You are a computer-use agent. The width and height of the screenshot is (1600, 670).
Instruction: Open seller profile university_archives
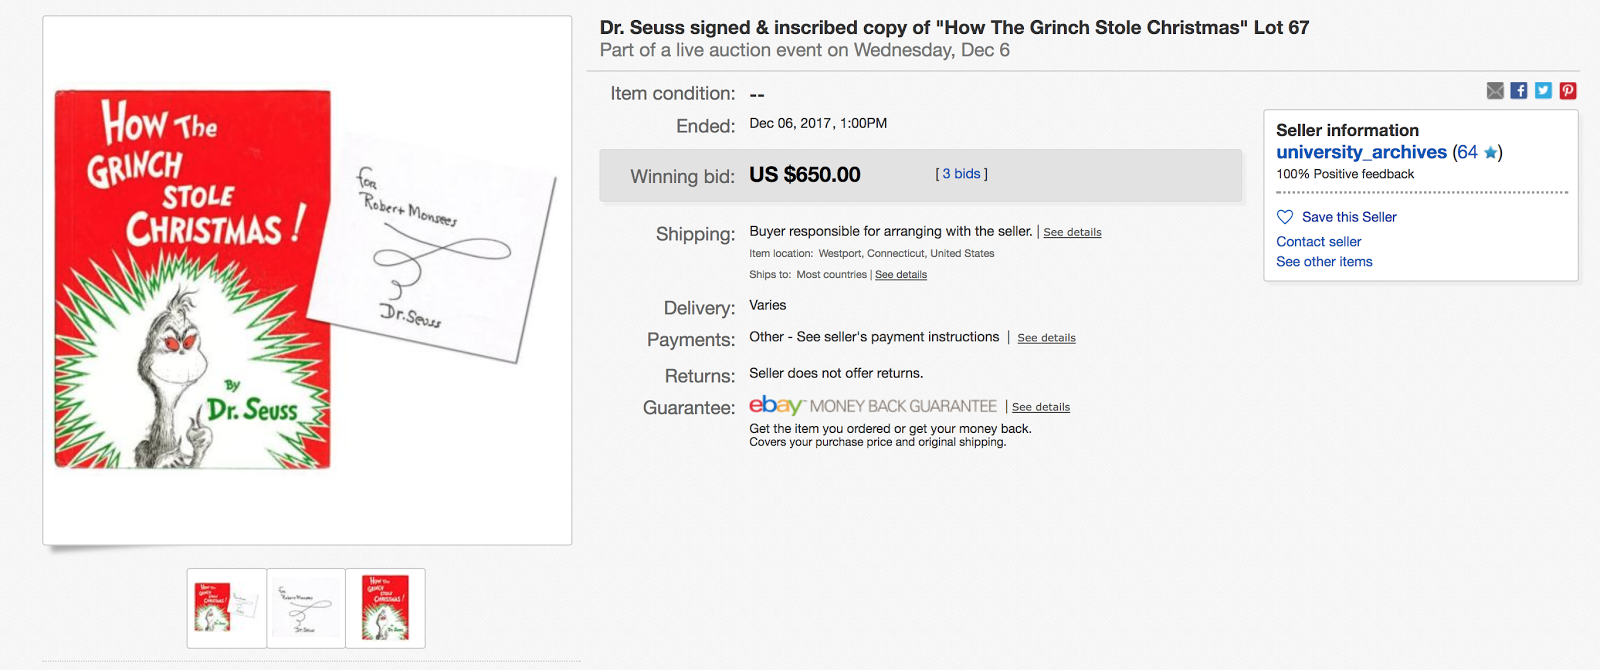[1361, 152]
